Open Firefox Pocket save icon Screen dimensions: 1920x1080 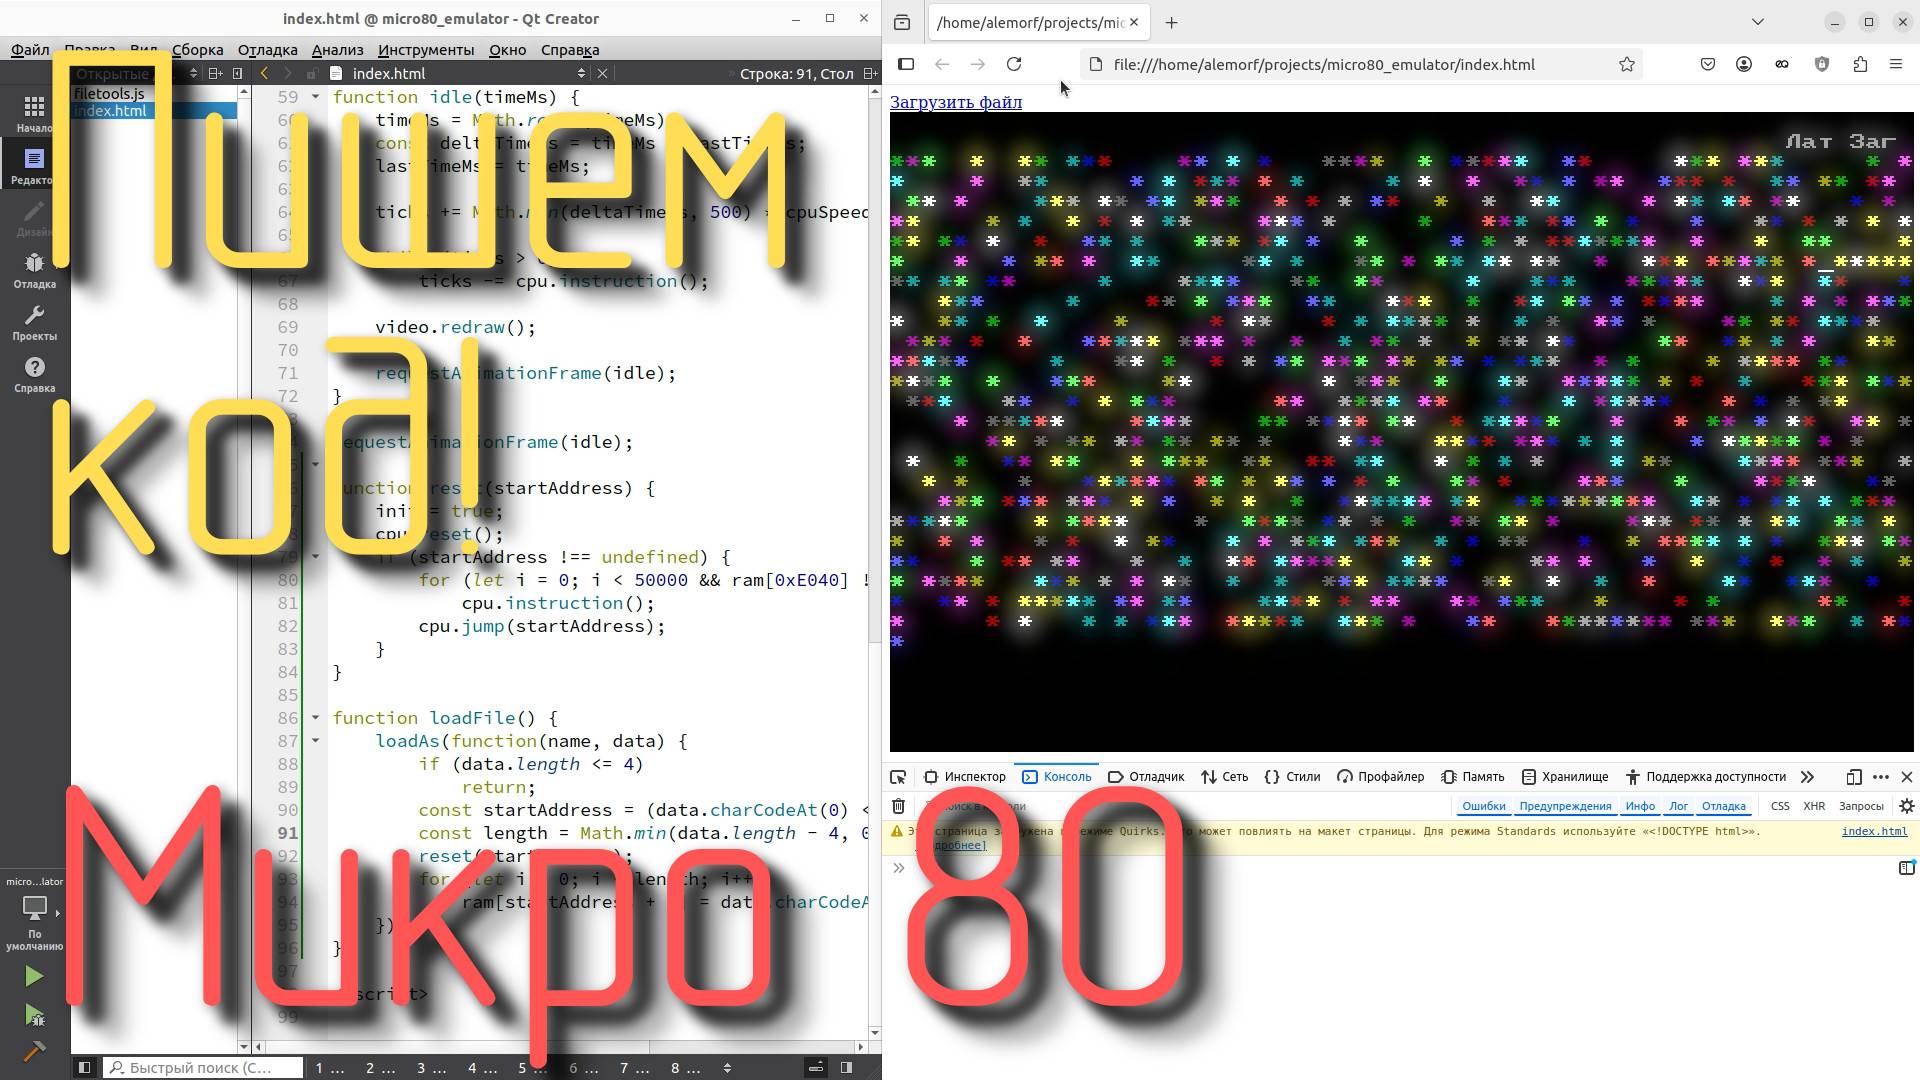pyautogui.click(x=1708, y=64)
